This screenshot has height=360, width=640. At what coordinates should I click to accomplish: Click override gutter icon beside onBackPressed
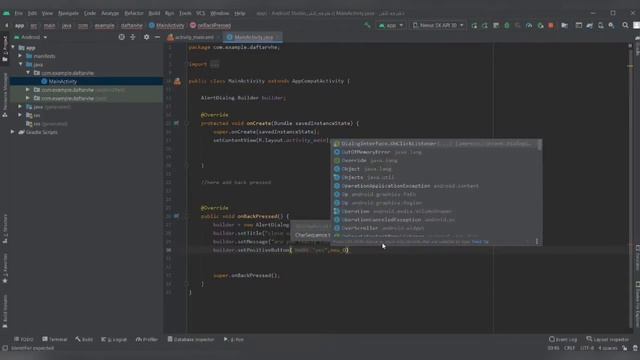176,216
